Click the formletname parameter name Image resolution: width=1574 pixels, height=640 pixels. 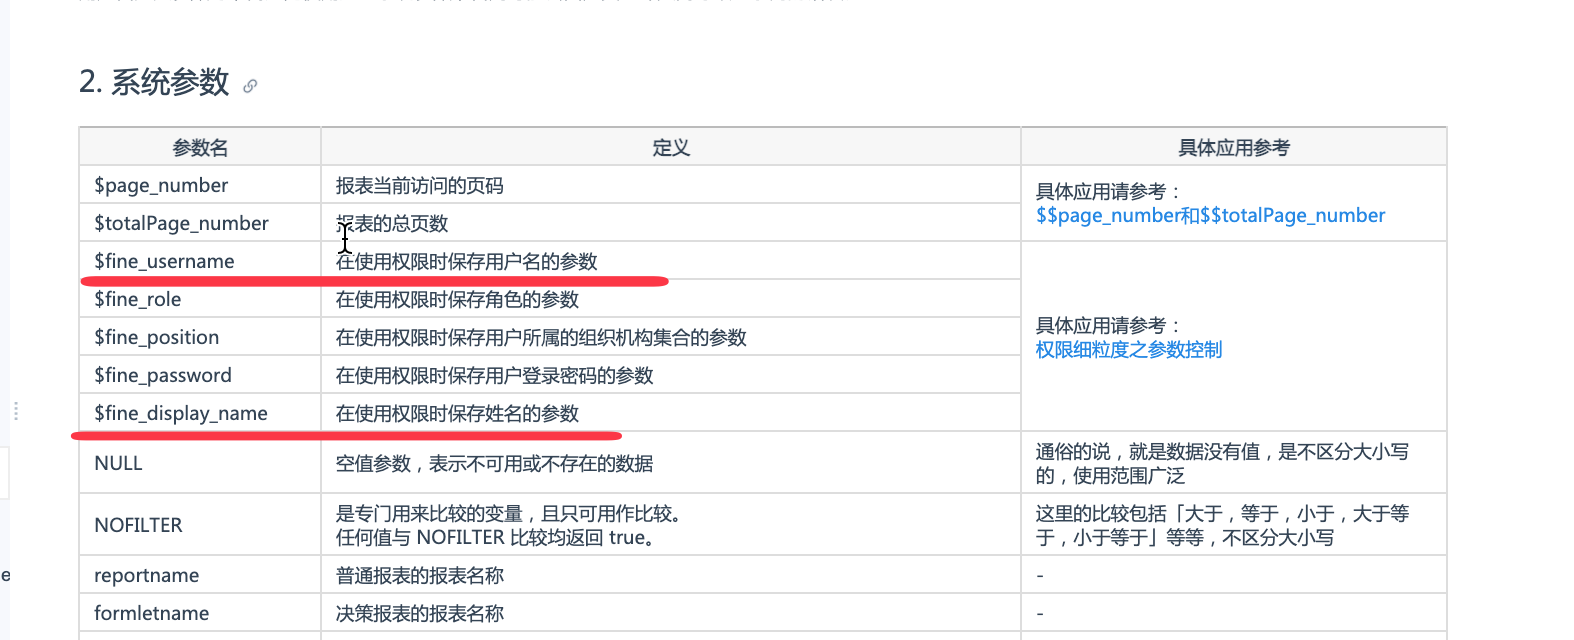pos(151,614)
